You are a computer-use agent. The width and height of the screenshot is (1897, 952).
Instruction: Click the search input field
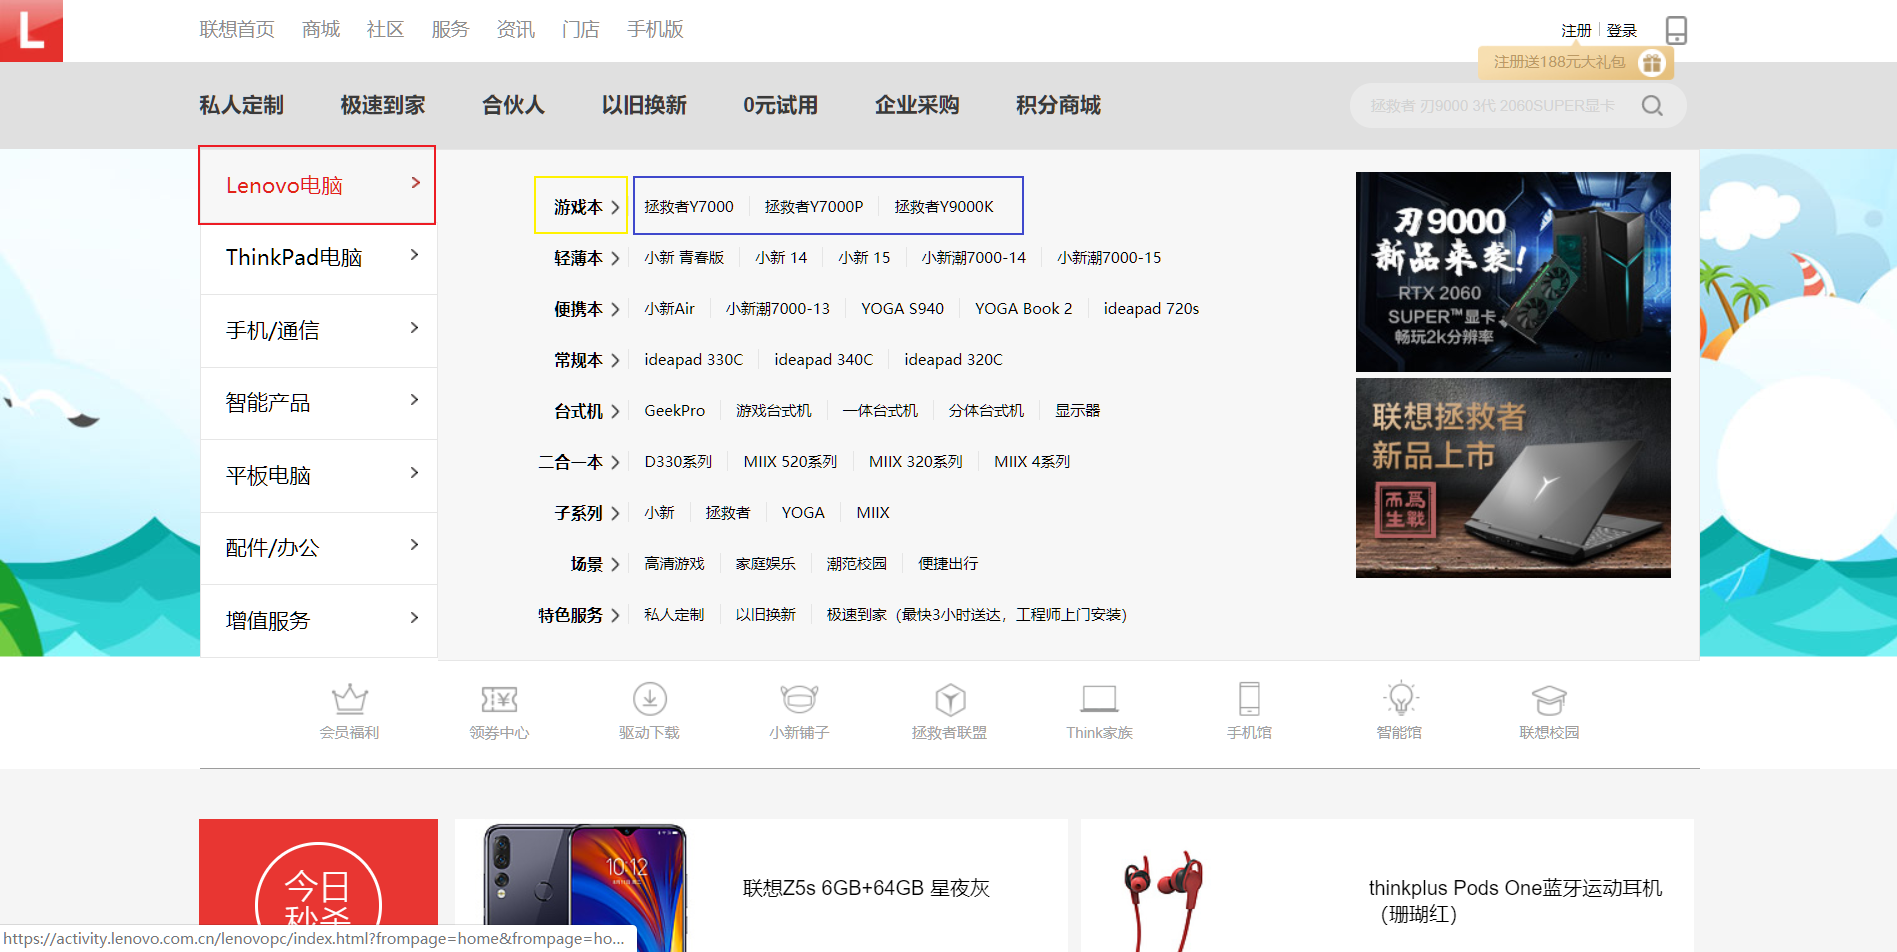coord(1492,106)
